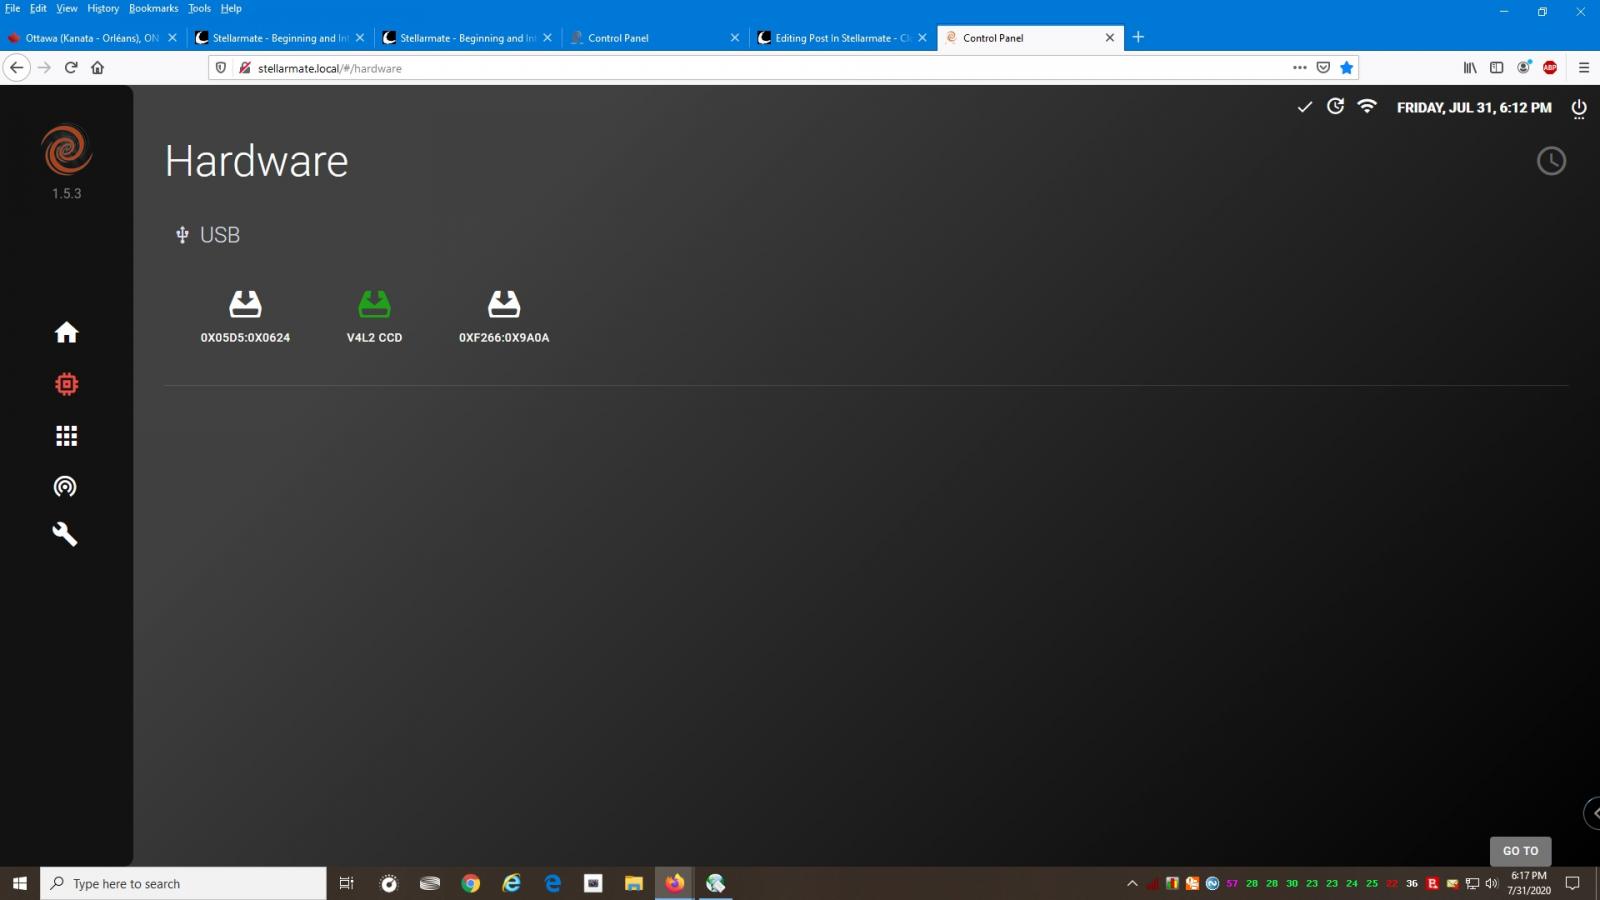Save page to Pocket
The width and height of the screenshot is (1600, 900).
(1323, 68)
